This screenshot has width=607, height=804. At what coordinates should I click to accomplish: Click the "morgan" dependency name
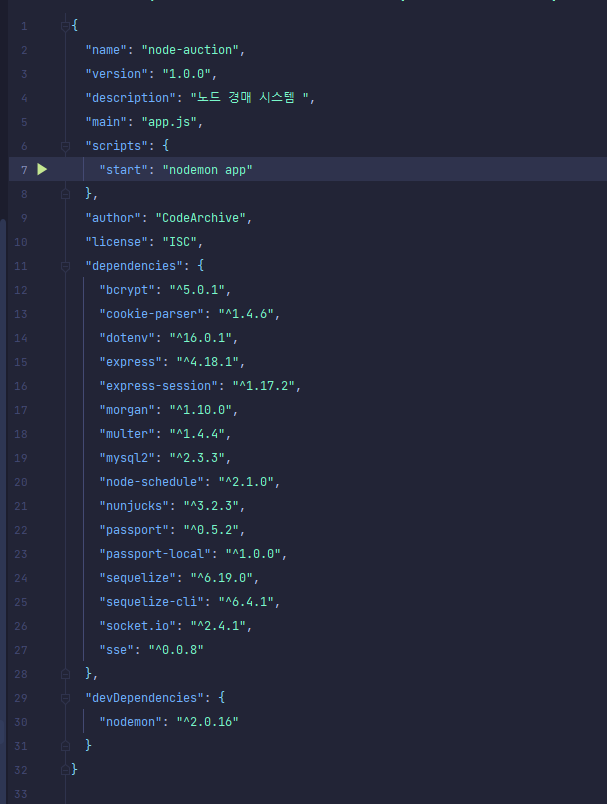(127, 410)
